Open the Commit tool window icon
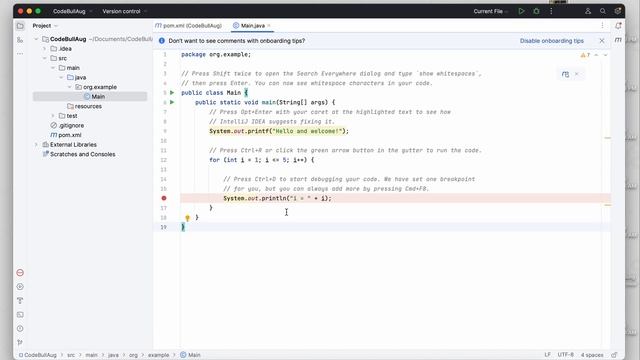The image size is (640, 360). tap(20, 40)
